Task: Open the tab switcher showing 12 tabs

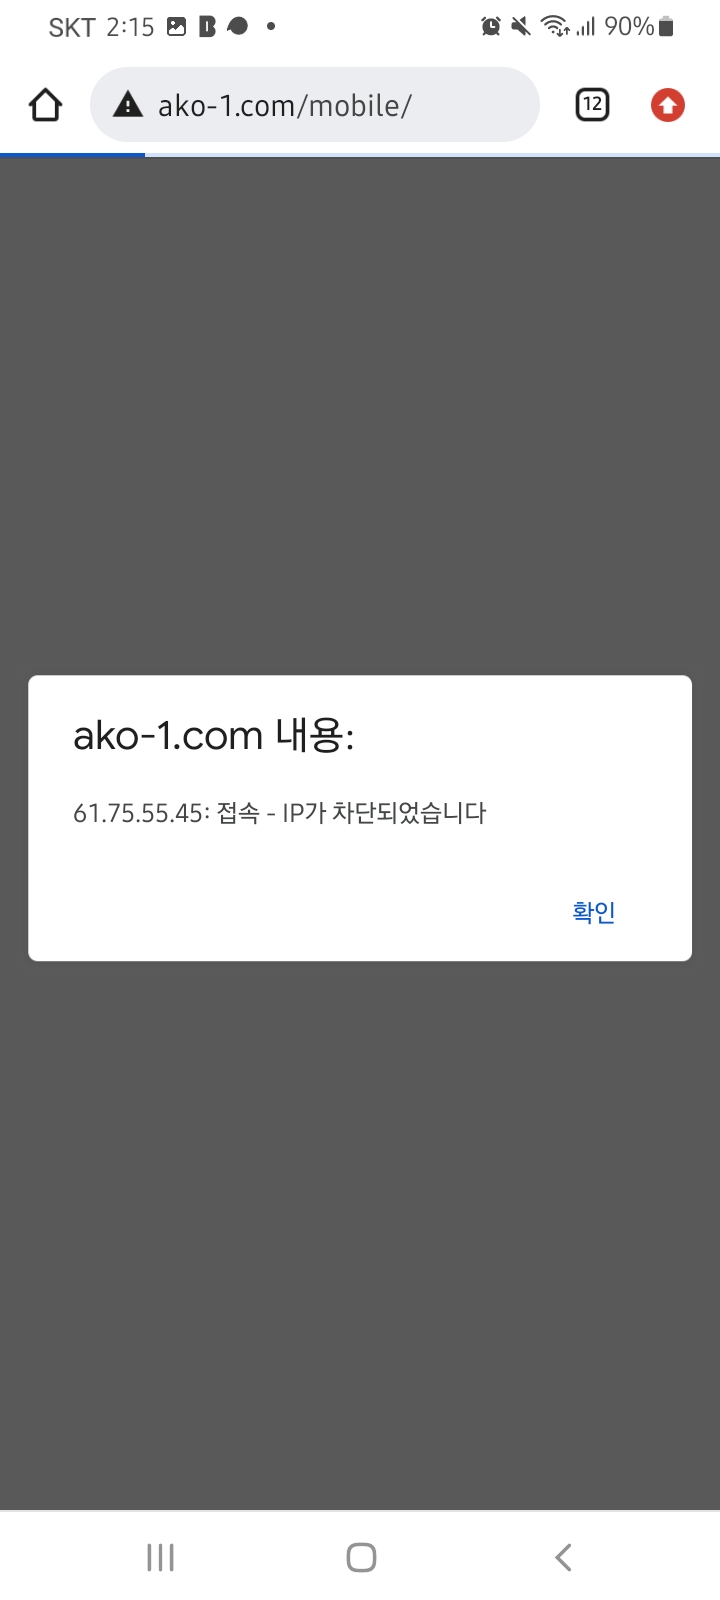Action: (x=592, y=104)
